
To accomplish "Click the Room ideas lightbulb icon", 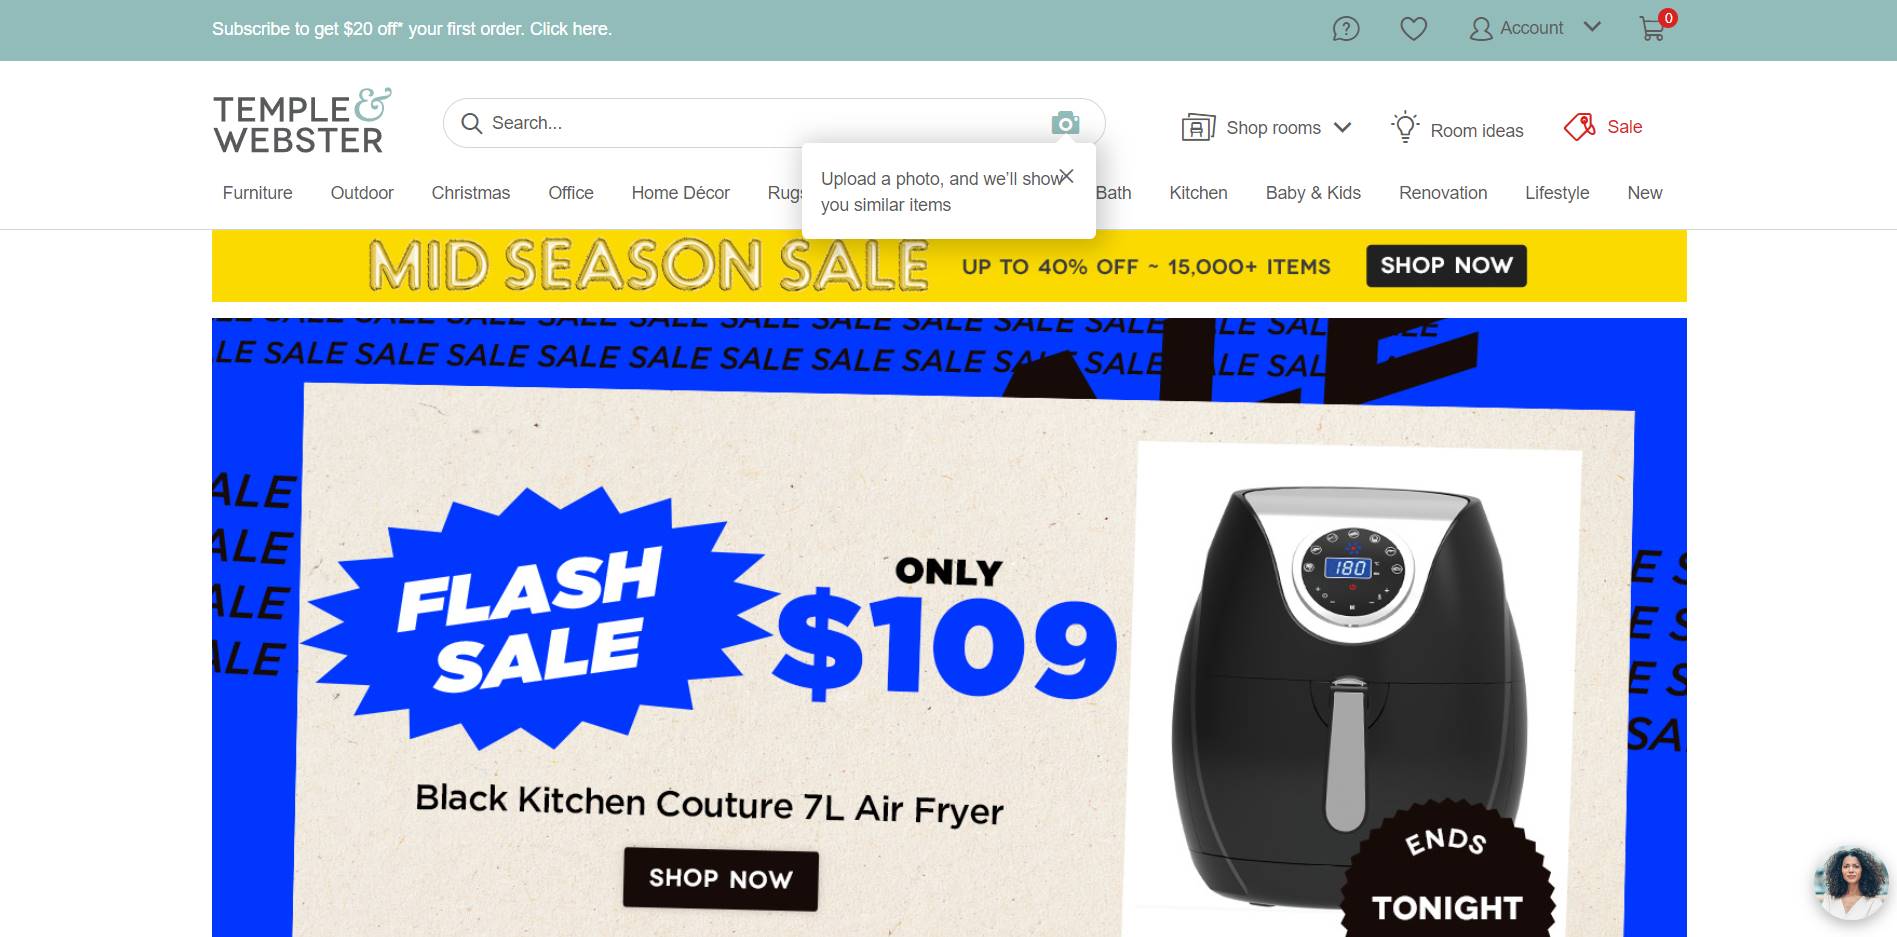I will 1405,127.
